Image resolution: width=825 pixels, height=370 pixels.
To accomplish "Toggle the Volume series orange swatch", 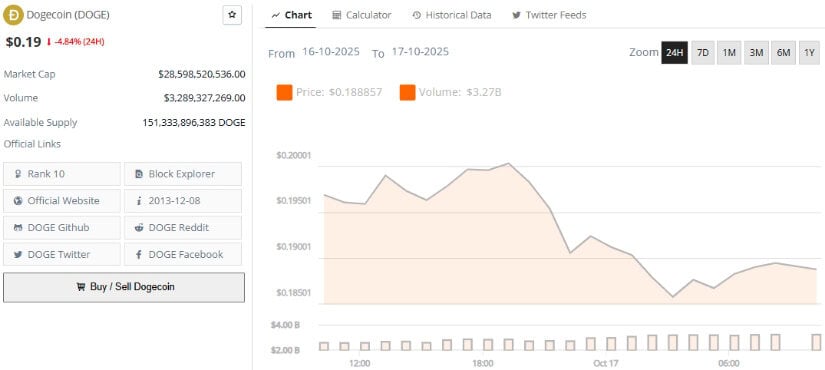I will [407, 93].
